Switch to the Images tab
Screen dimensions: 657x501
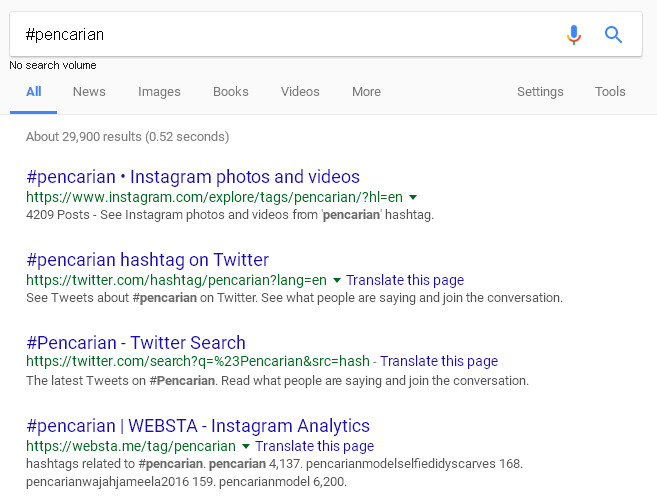point(159,92)
